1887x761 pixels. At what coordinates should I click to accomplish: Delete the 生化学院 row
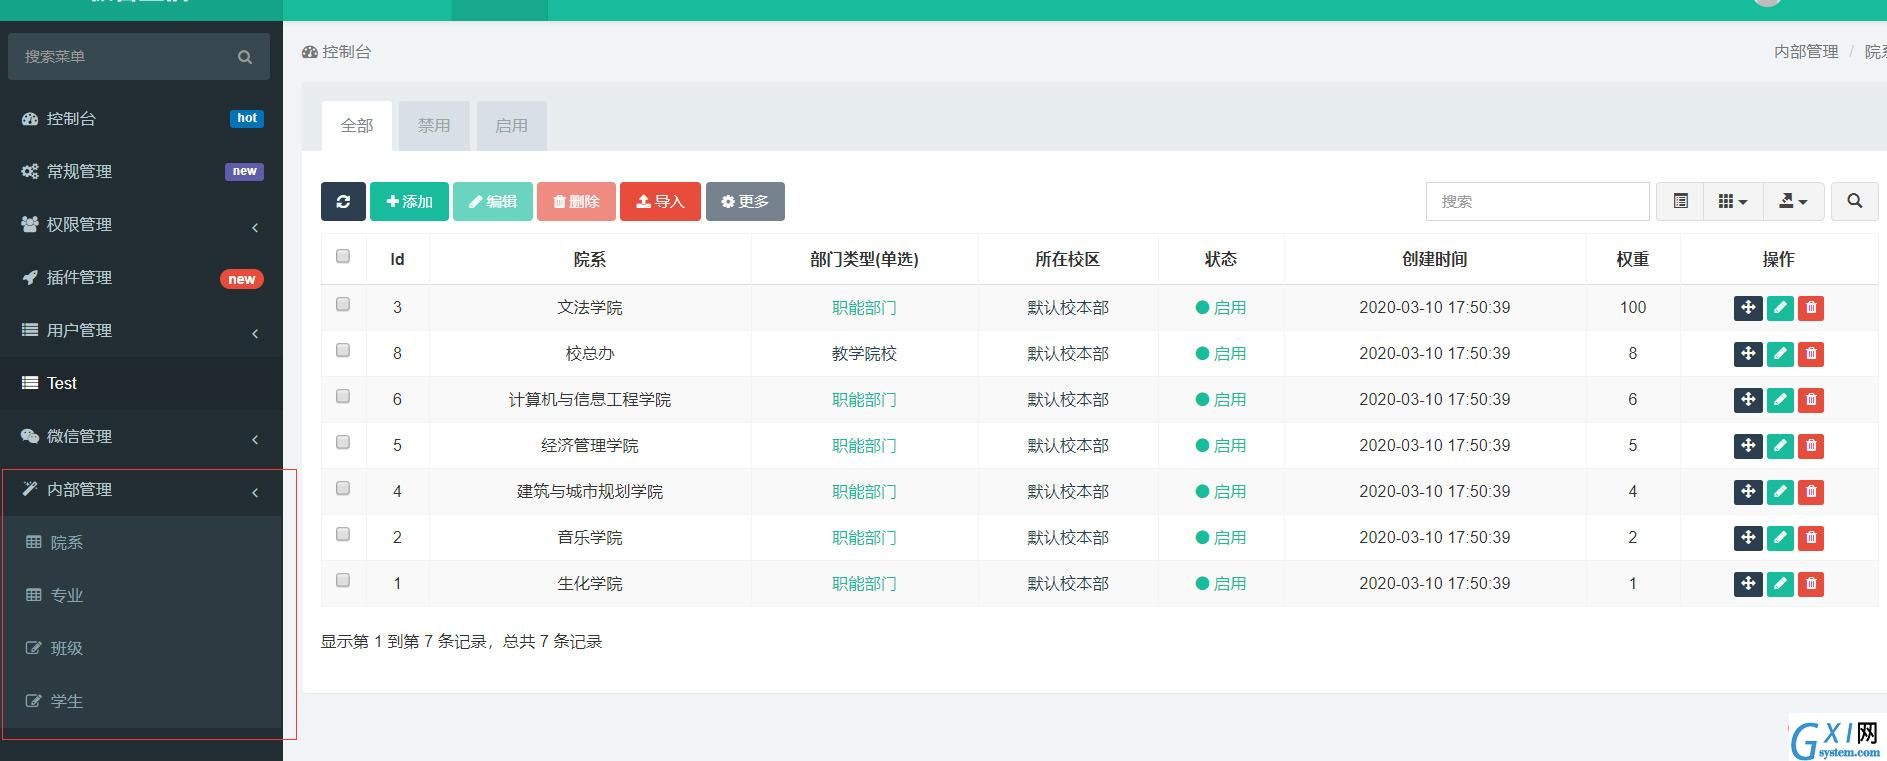[1811, 584]
